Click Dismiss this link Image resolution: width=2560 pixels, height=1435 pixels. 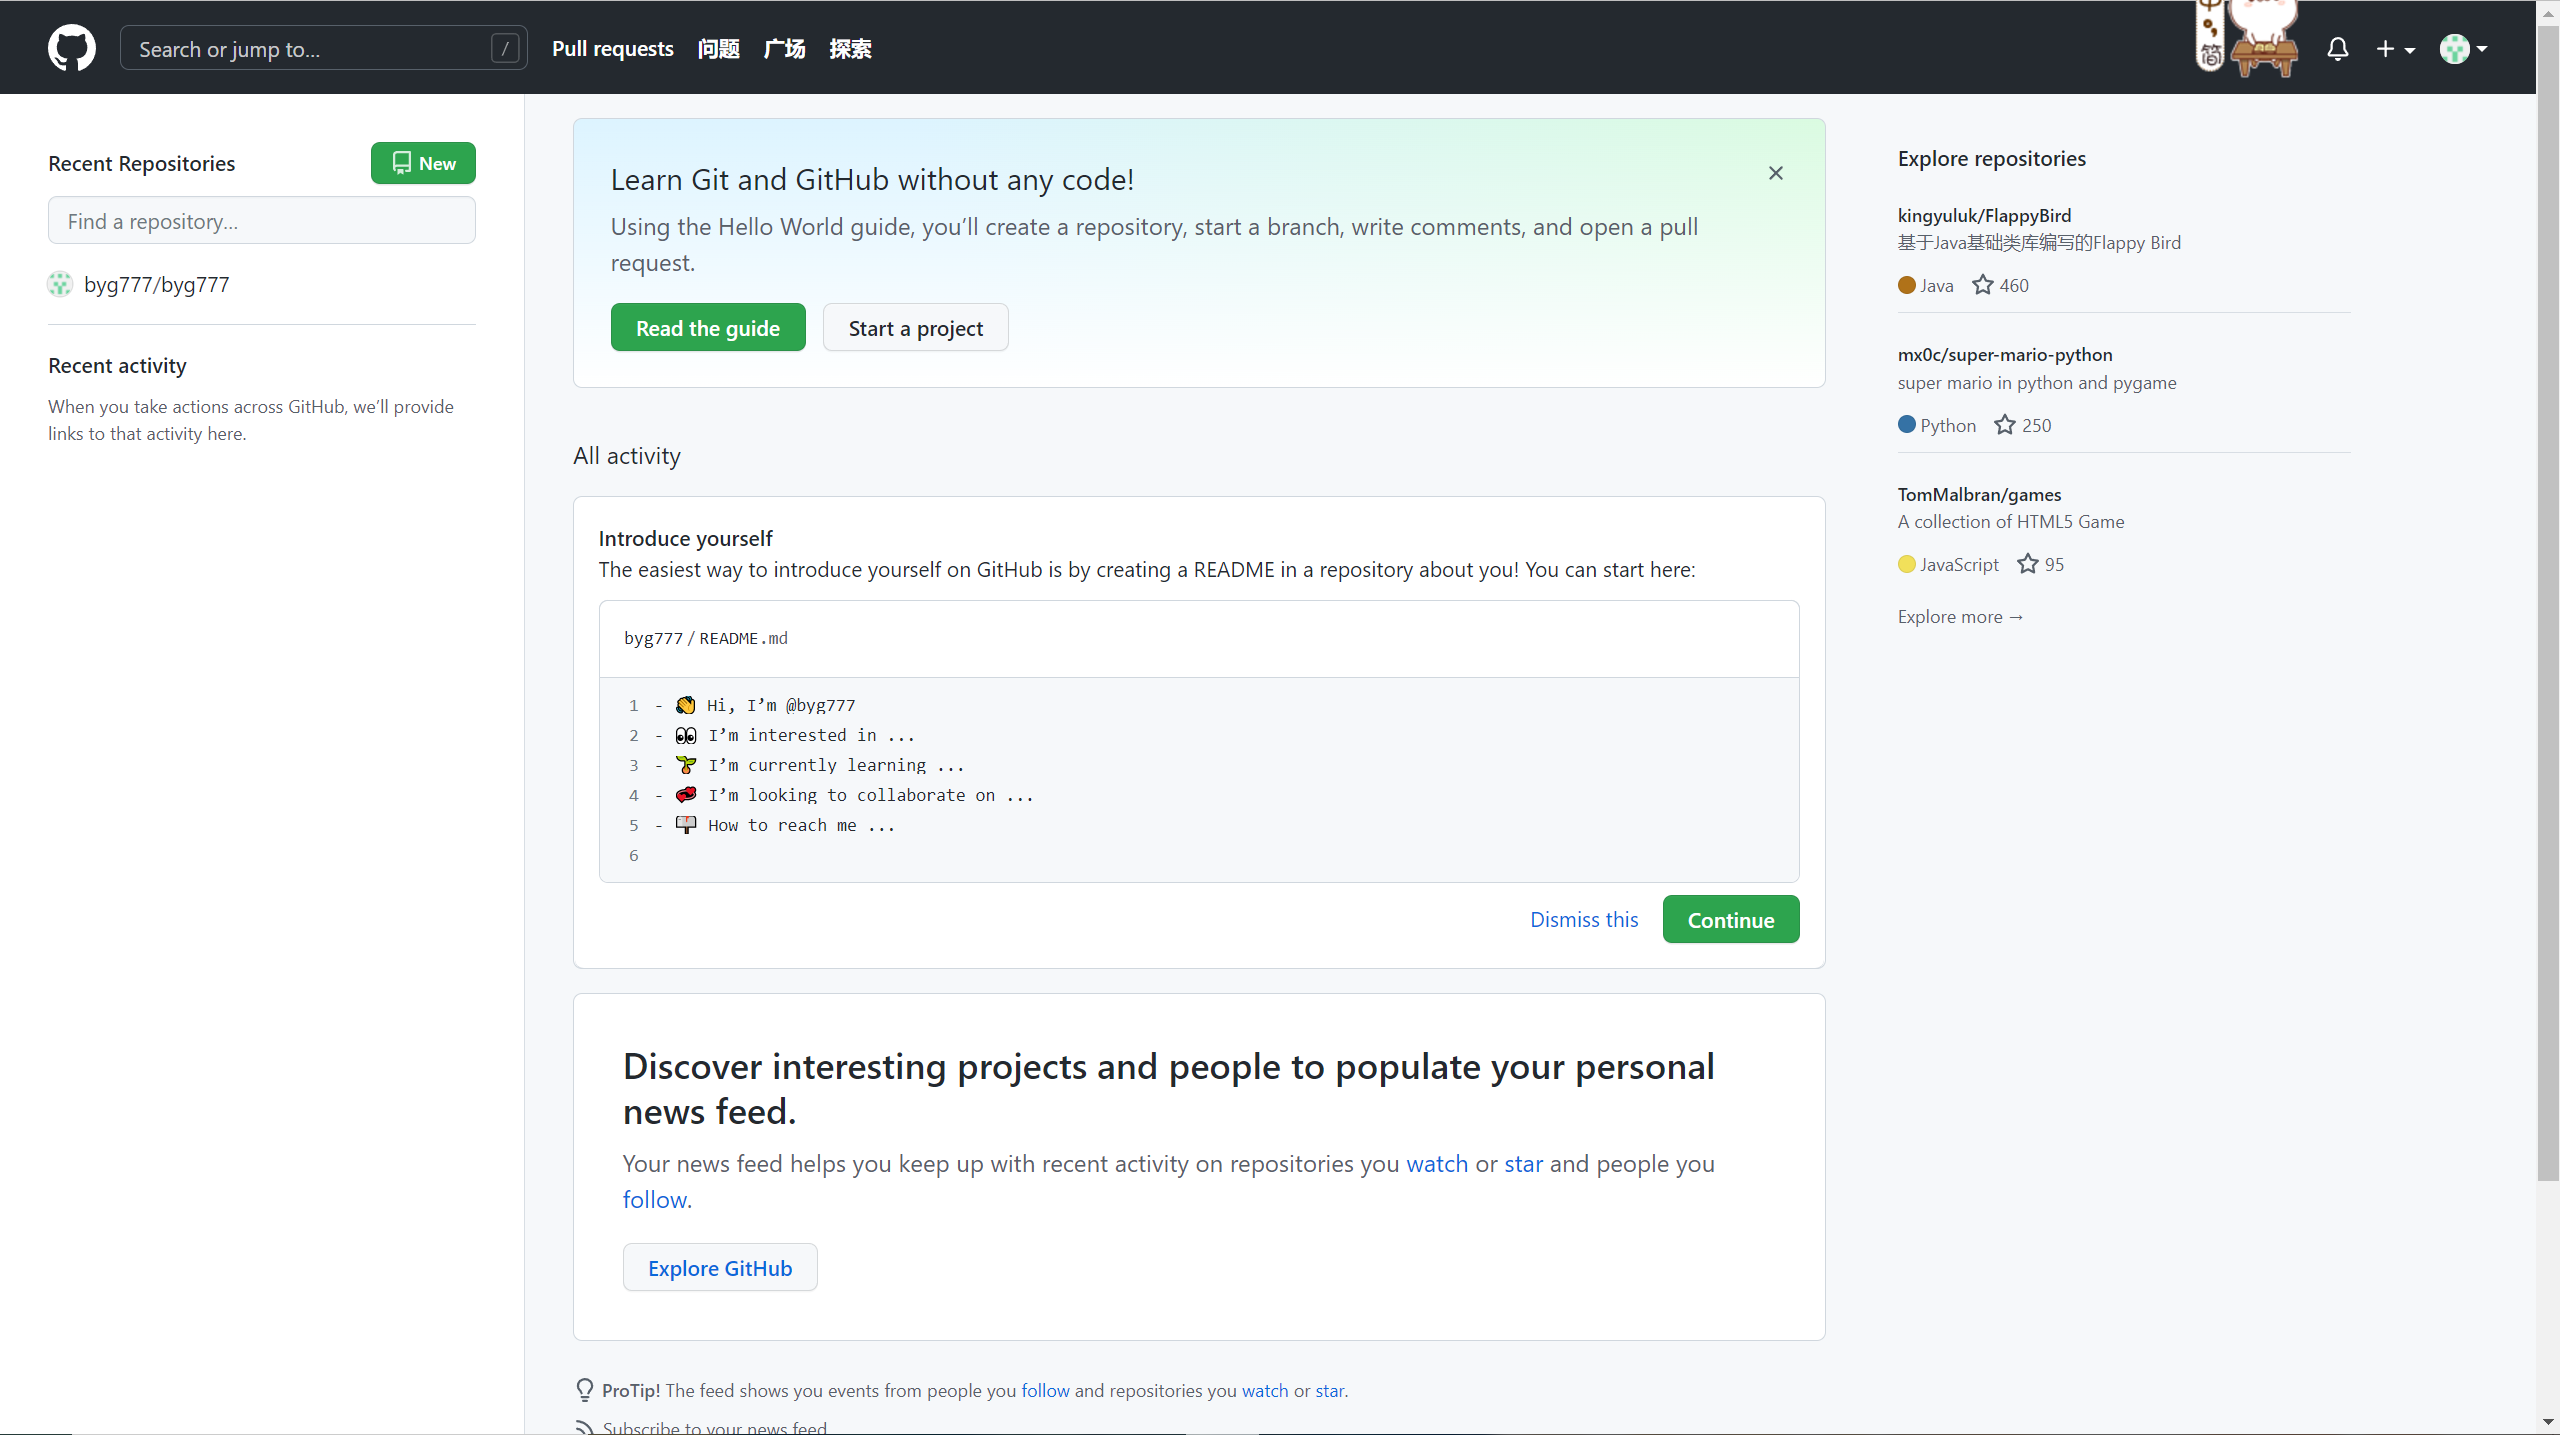1584,919
